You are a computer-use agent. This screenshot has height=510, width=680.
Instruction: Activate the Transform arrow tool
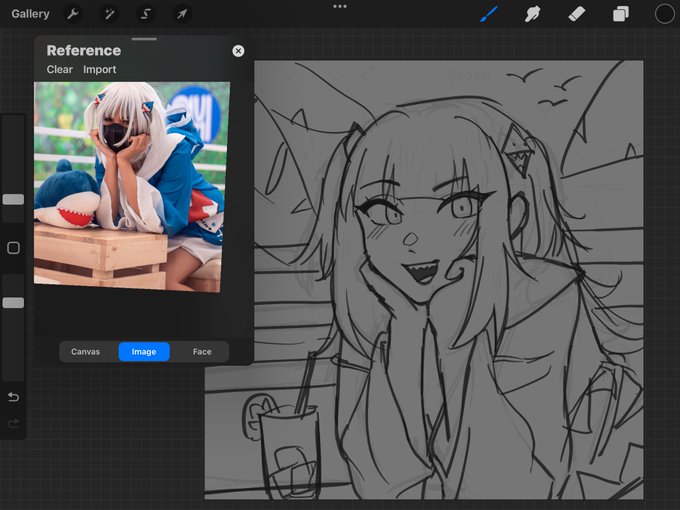(182, 14)
